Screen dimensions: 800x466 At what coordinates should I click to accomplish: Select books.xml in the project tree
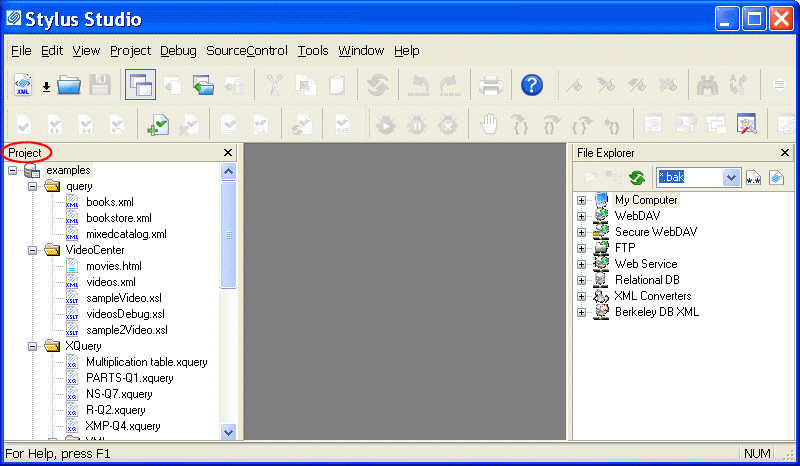pyautogui.click(x=108, y=202)
